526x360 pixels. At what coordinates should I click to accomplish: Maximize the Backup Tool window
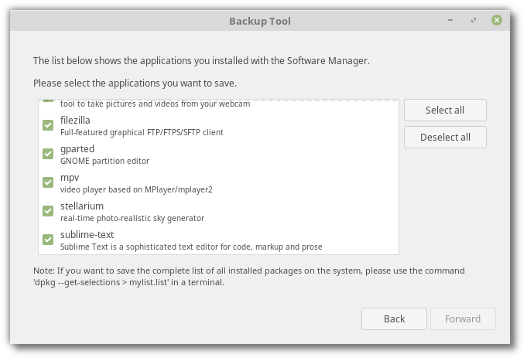(473, 20)
